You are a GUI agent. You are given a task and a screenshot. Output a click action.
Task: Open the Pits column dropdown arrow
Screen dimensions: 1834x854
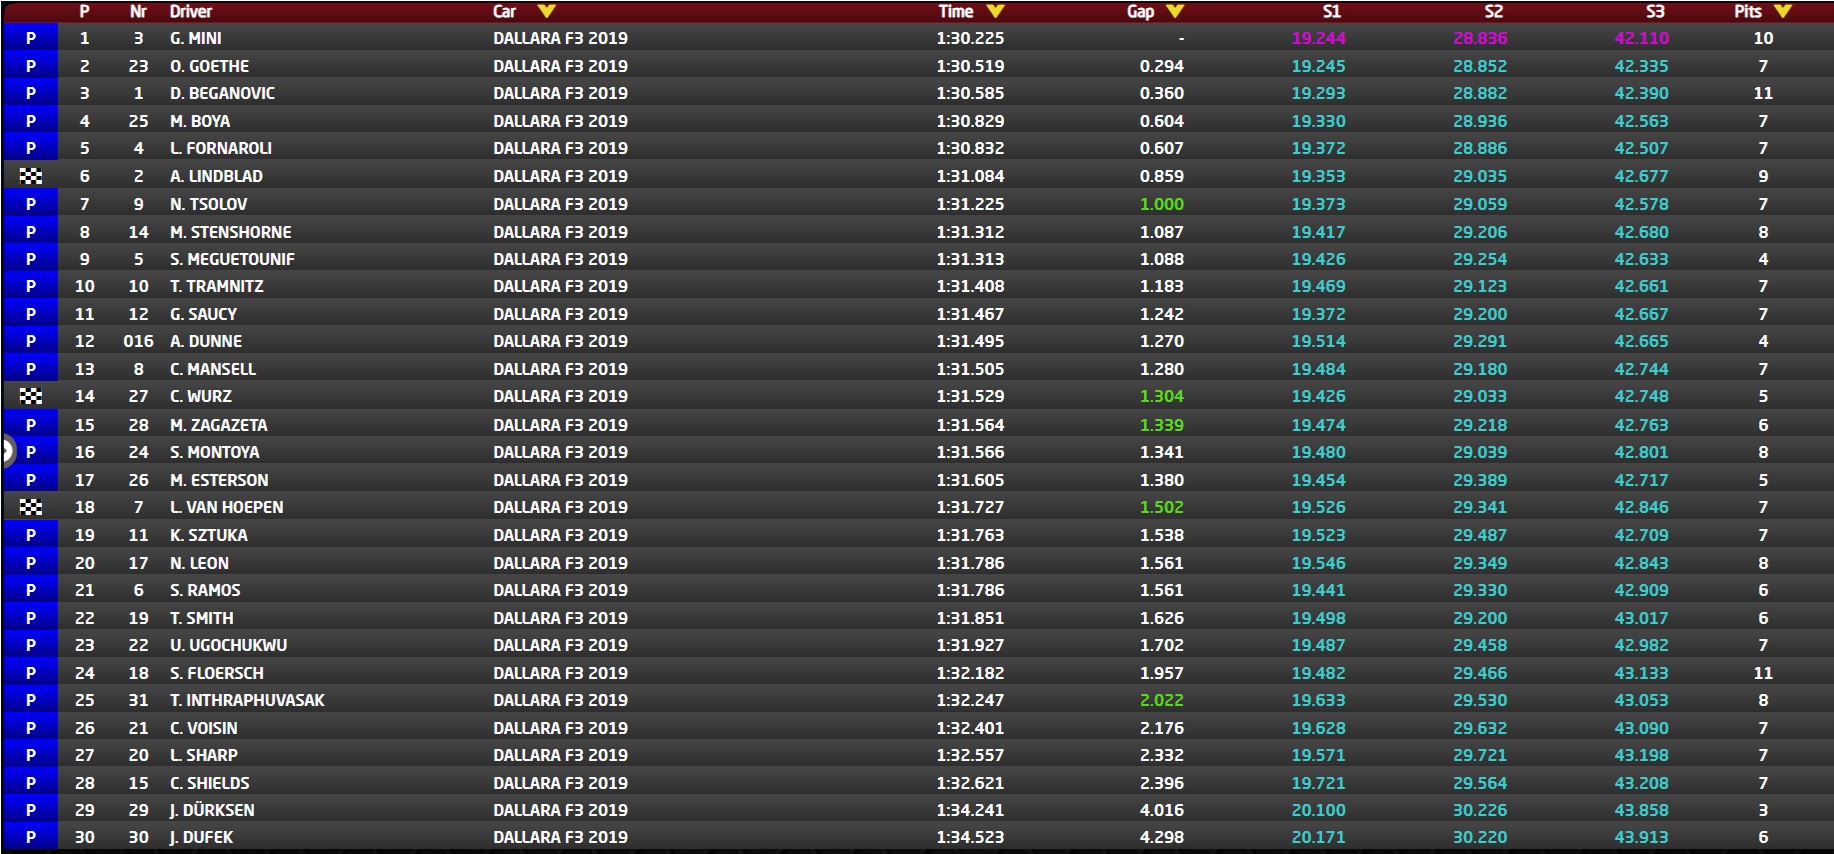point(1783,12)
